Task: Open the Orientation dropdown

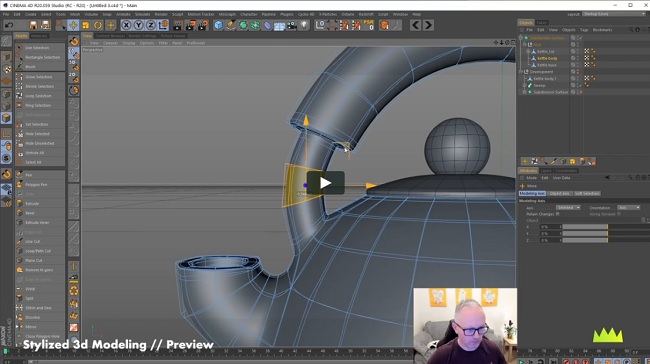Action: click(x=628, y=207)
